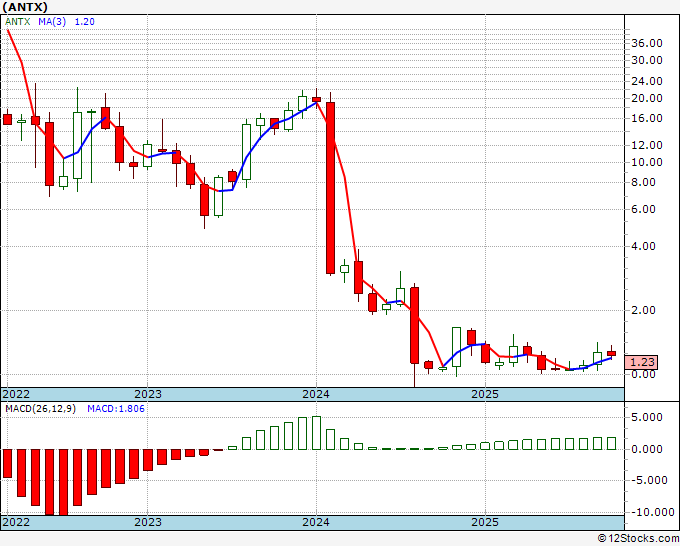The width and height of the screenshot is (680, 546).
Task: Click the 5.000 MACD axis label
Action: coord(649,417)
